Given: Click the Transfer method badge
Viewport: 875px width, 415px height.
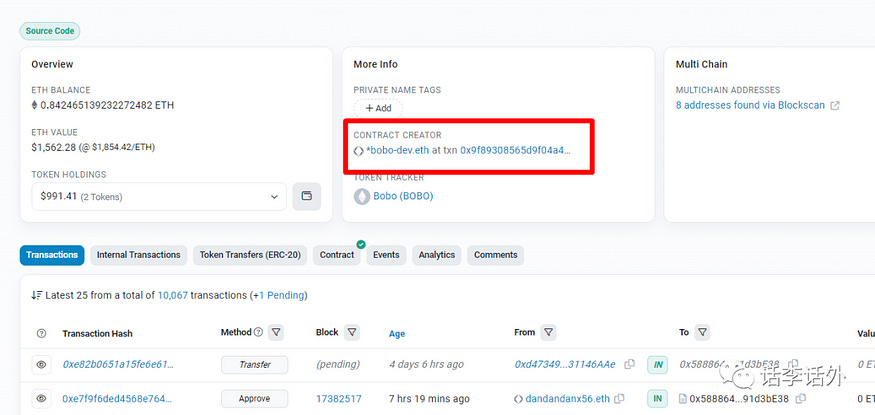Looking at the screenshot, I should [x=254, y=365].
